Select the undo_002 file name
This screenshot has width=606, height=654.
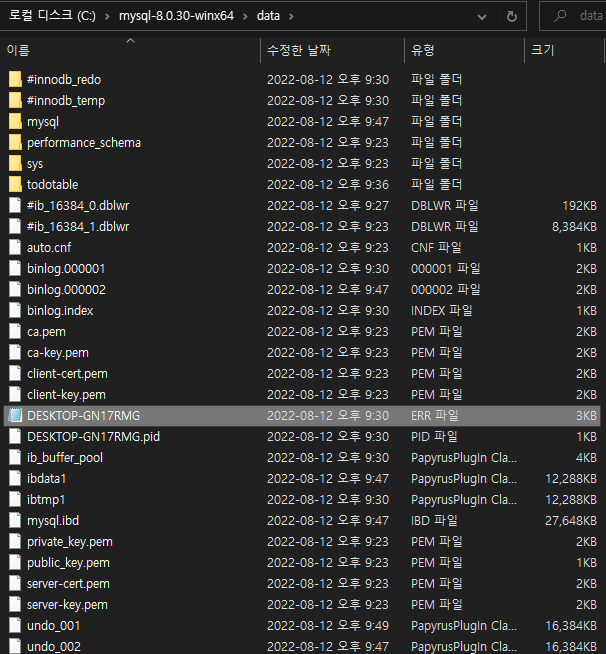tap(54, 646)
